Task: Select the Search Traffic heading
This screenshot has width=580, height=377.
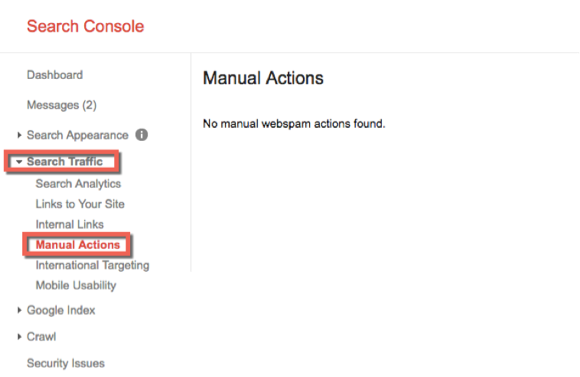Action: [x=64, y=162]
